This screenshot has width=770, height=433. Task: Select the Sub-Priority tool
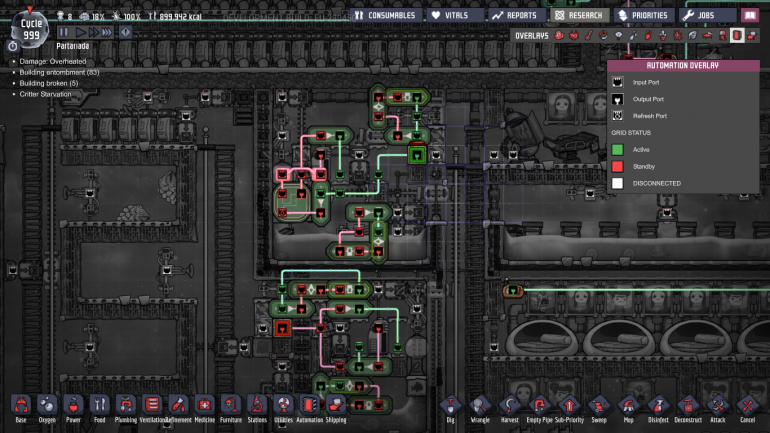tap(569, 408)
